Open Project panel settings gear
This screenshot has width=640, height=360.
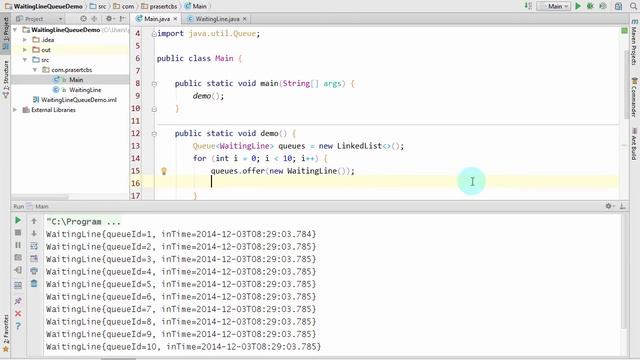109,19
